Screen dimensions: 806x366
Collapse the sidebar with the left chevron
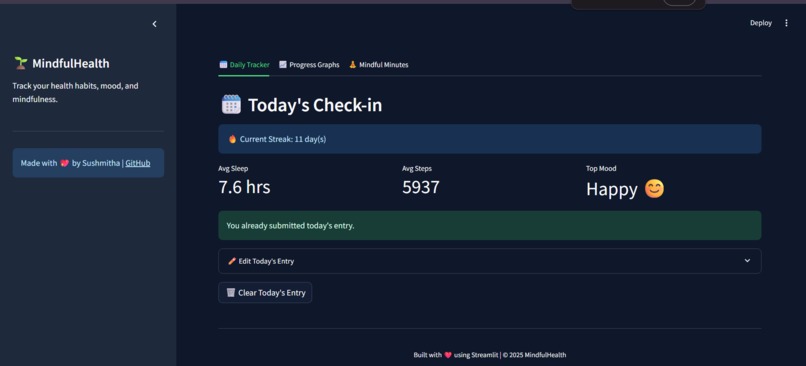click(x=154, y=24)
